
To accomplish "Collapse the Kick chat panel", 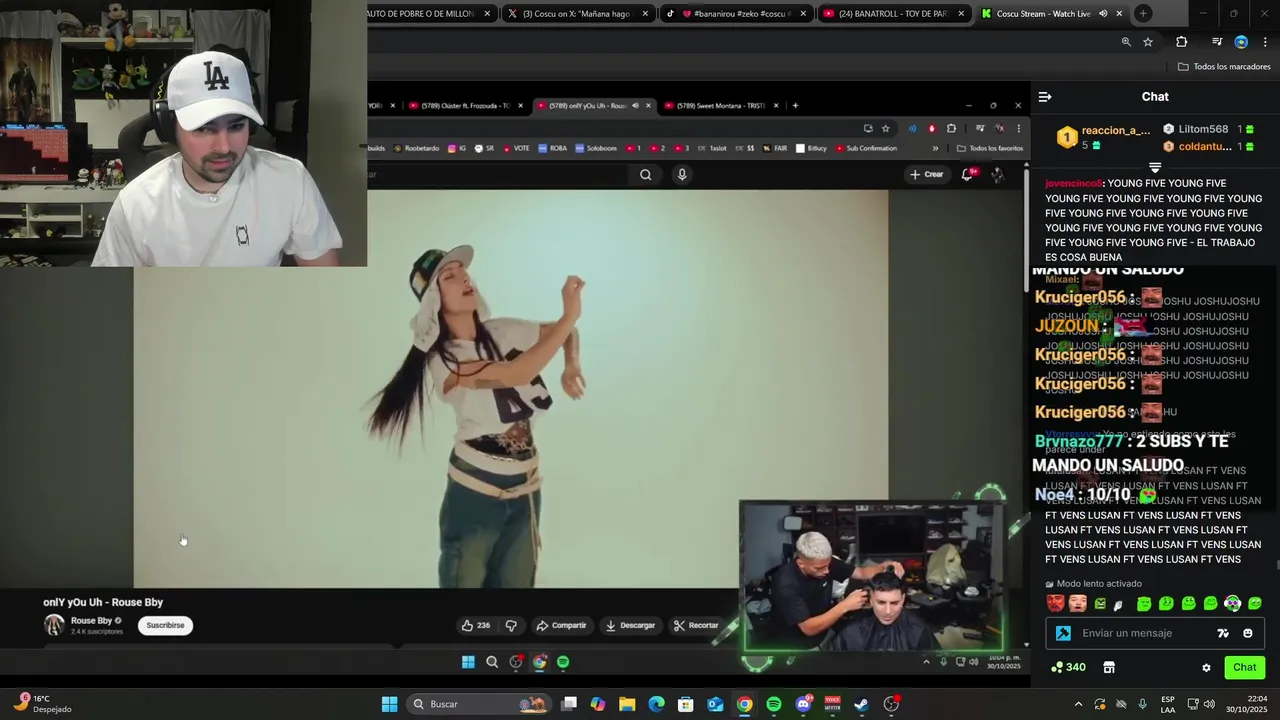I will 1045,97.
